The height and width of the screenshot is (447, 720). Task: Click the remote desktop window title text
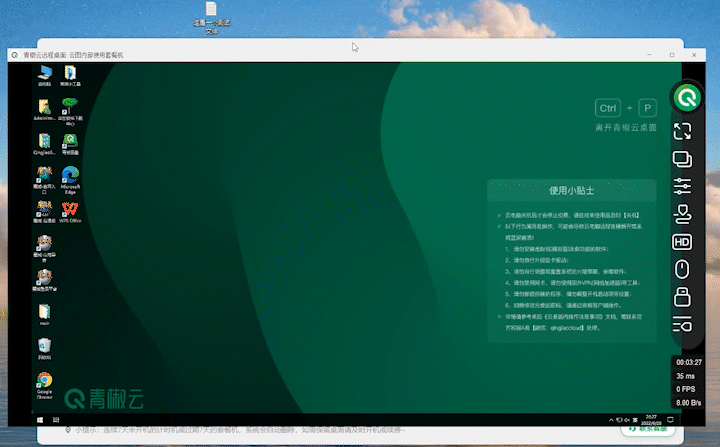(x=73, y=55)
